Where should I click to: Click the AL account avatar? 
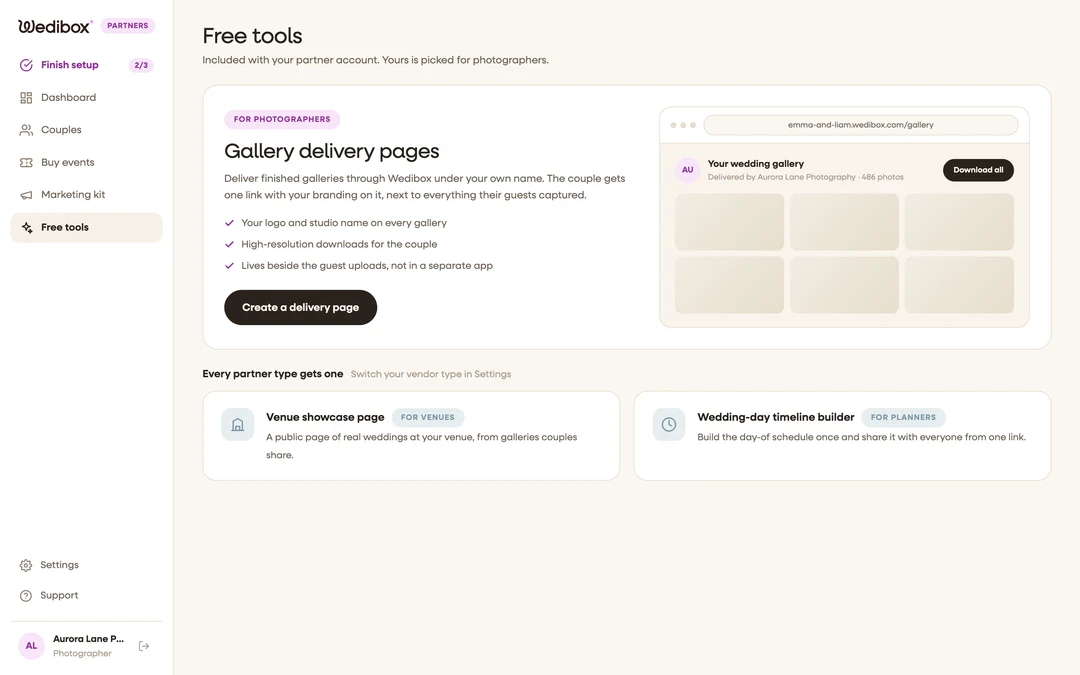(x=31, y=646)
